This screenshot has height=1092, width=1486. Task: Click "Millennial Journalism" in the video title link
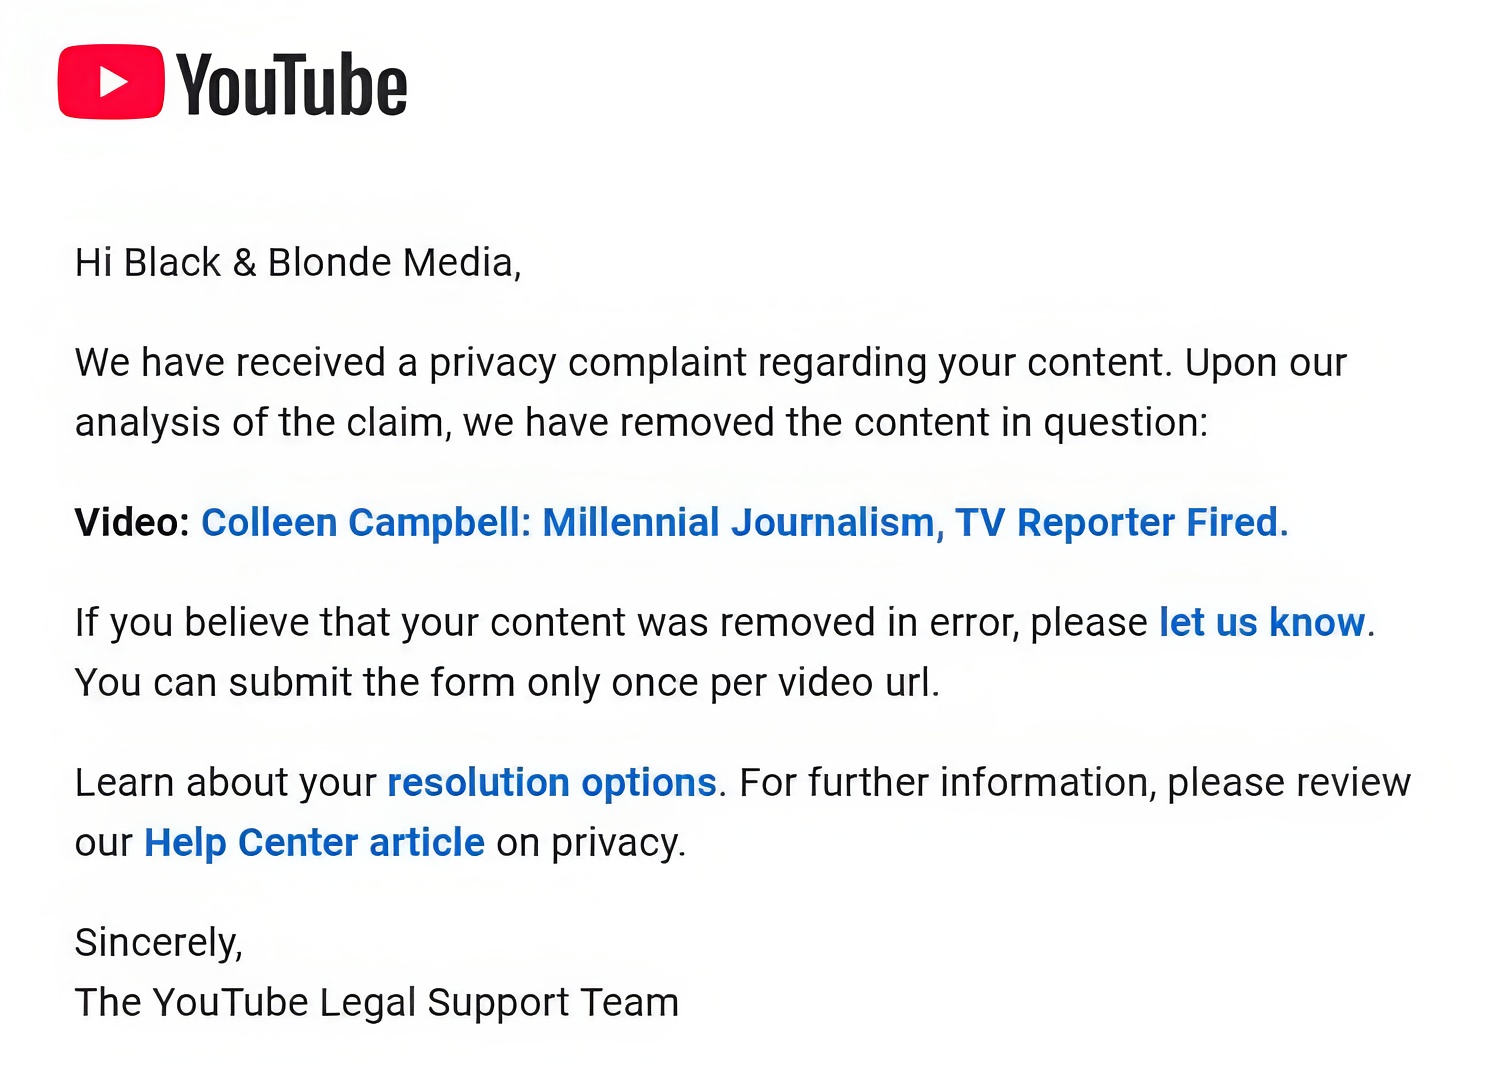(738, 523)
